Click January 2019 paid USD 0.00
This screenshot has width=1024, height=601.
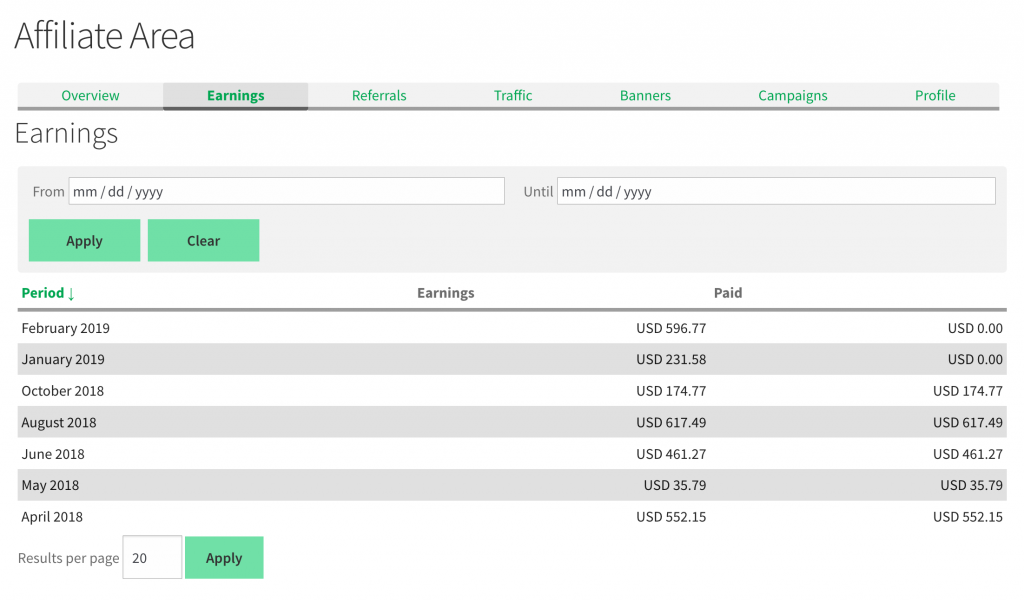[975, 359]
